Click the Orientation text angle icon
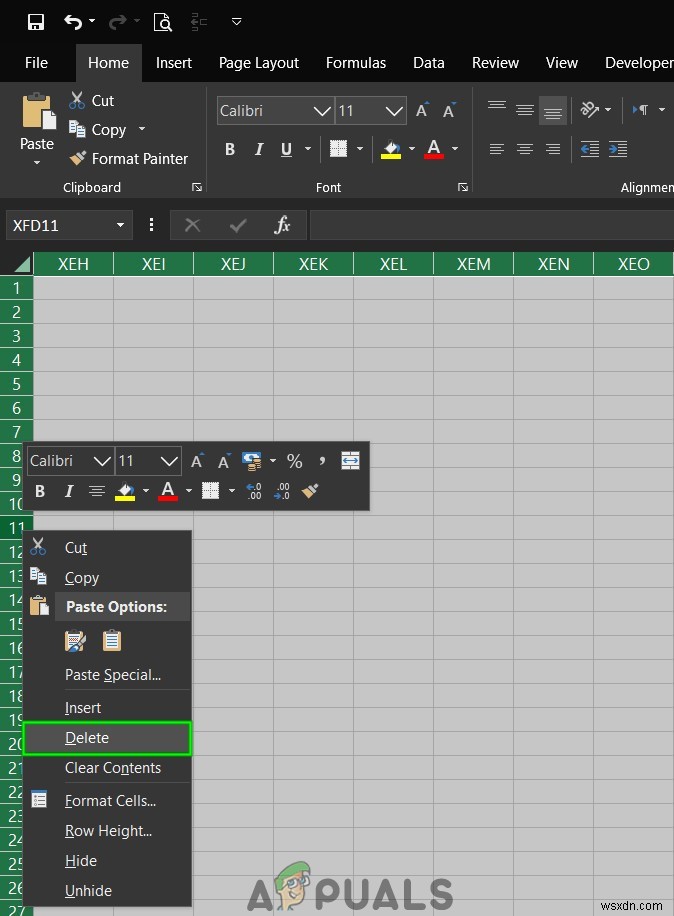Screen dimensions: 674x916 (590, 109)
